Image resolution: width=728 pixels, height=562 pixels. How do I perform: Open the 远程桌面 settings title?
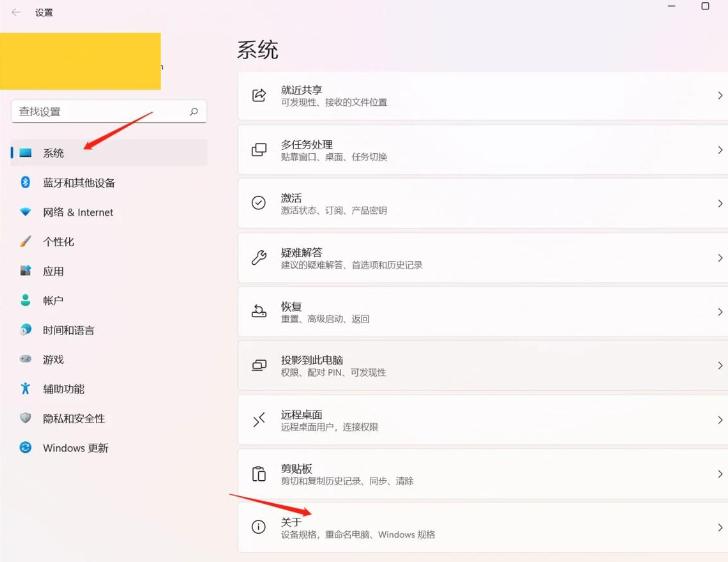[x=301, y=414]
